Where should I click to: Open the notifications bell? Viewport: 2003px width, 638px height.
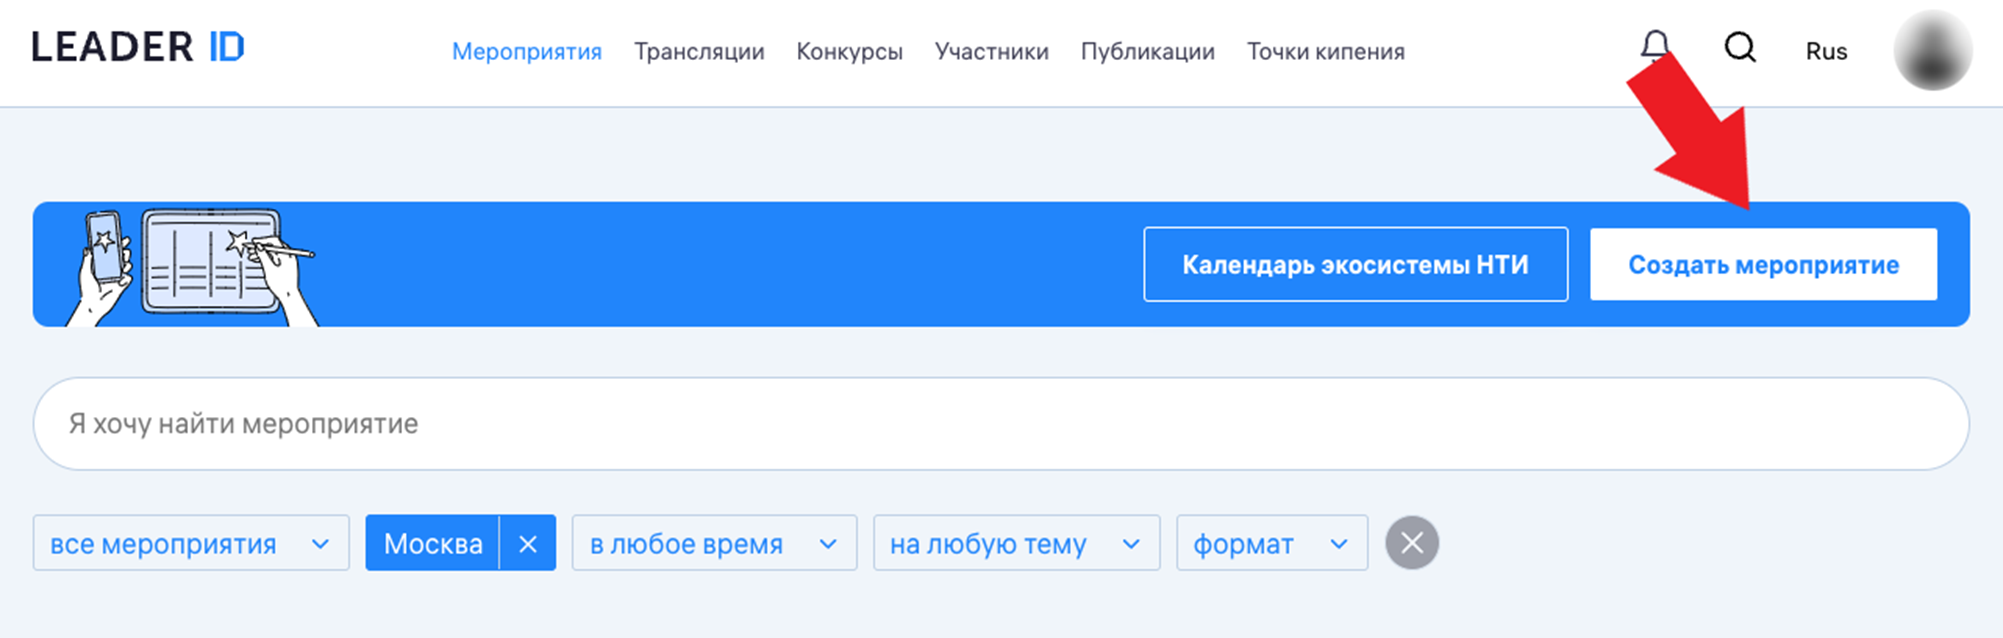1654,45
